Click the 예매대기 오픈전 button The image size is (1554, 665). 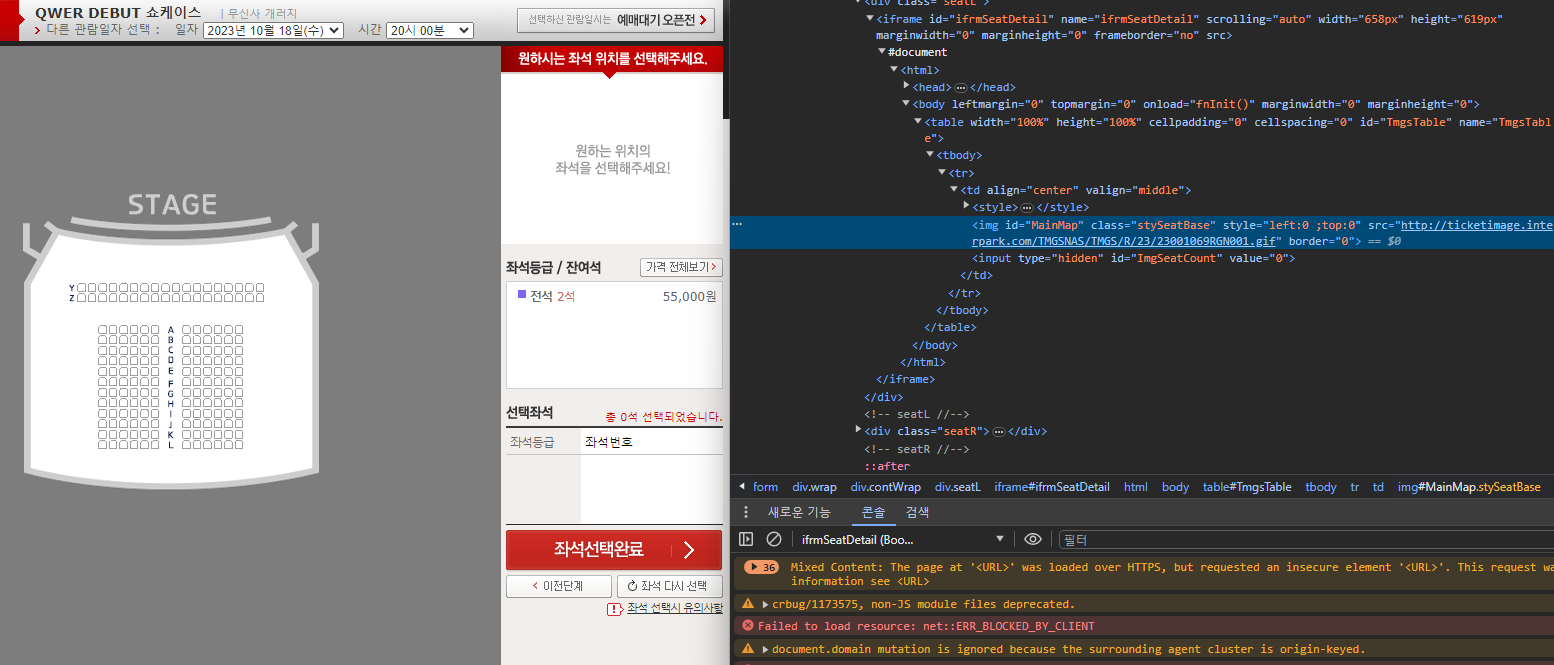[616, 19]
